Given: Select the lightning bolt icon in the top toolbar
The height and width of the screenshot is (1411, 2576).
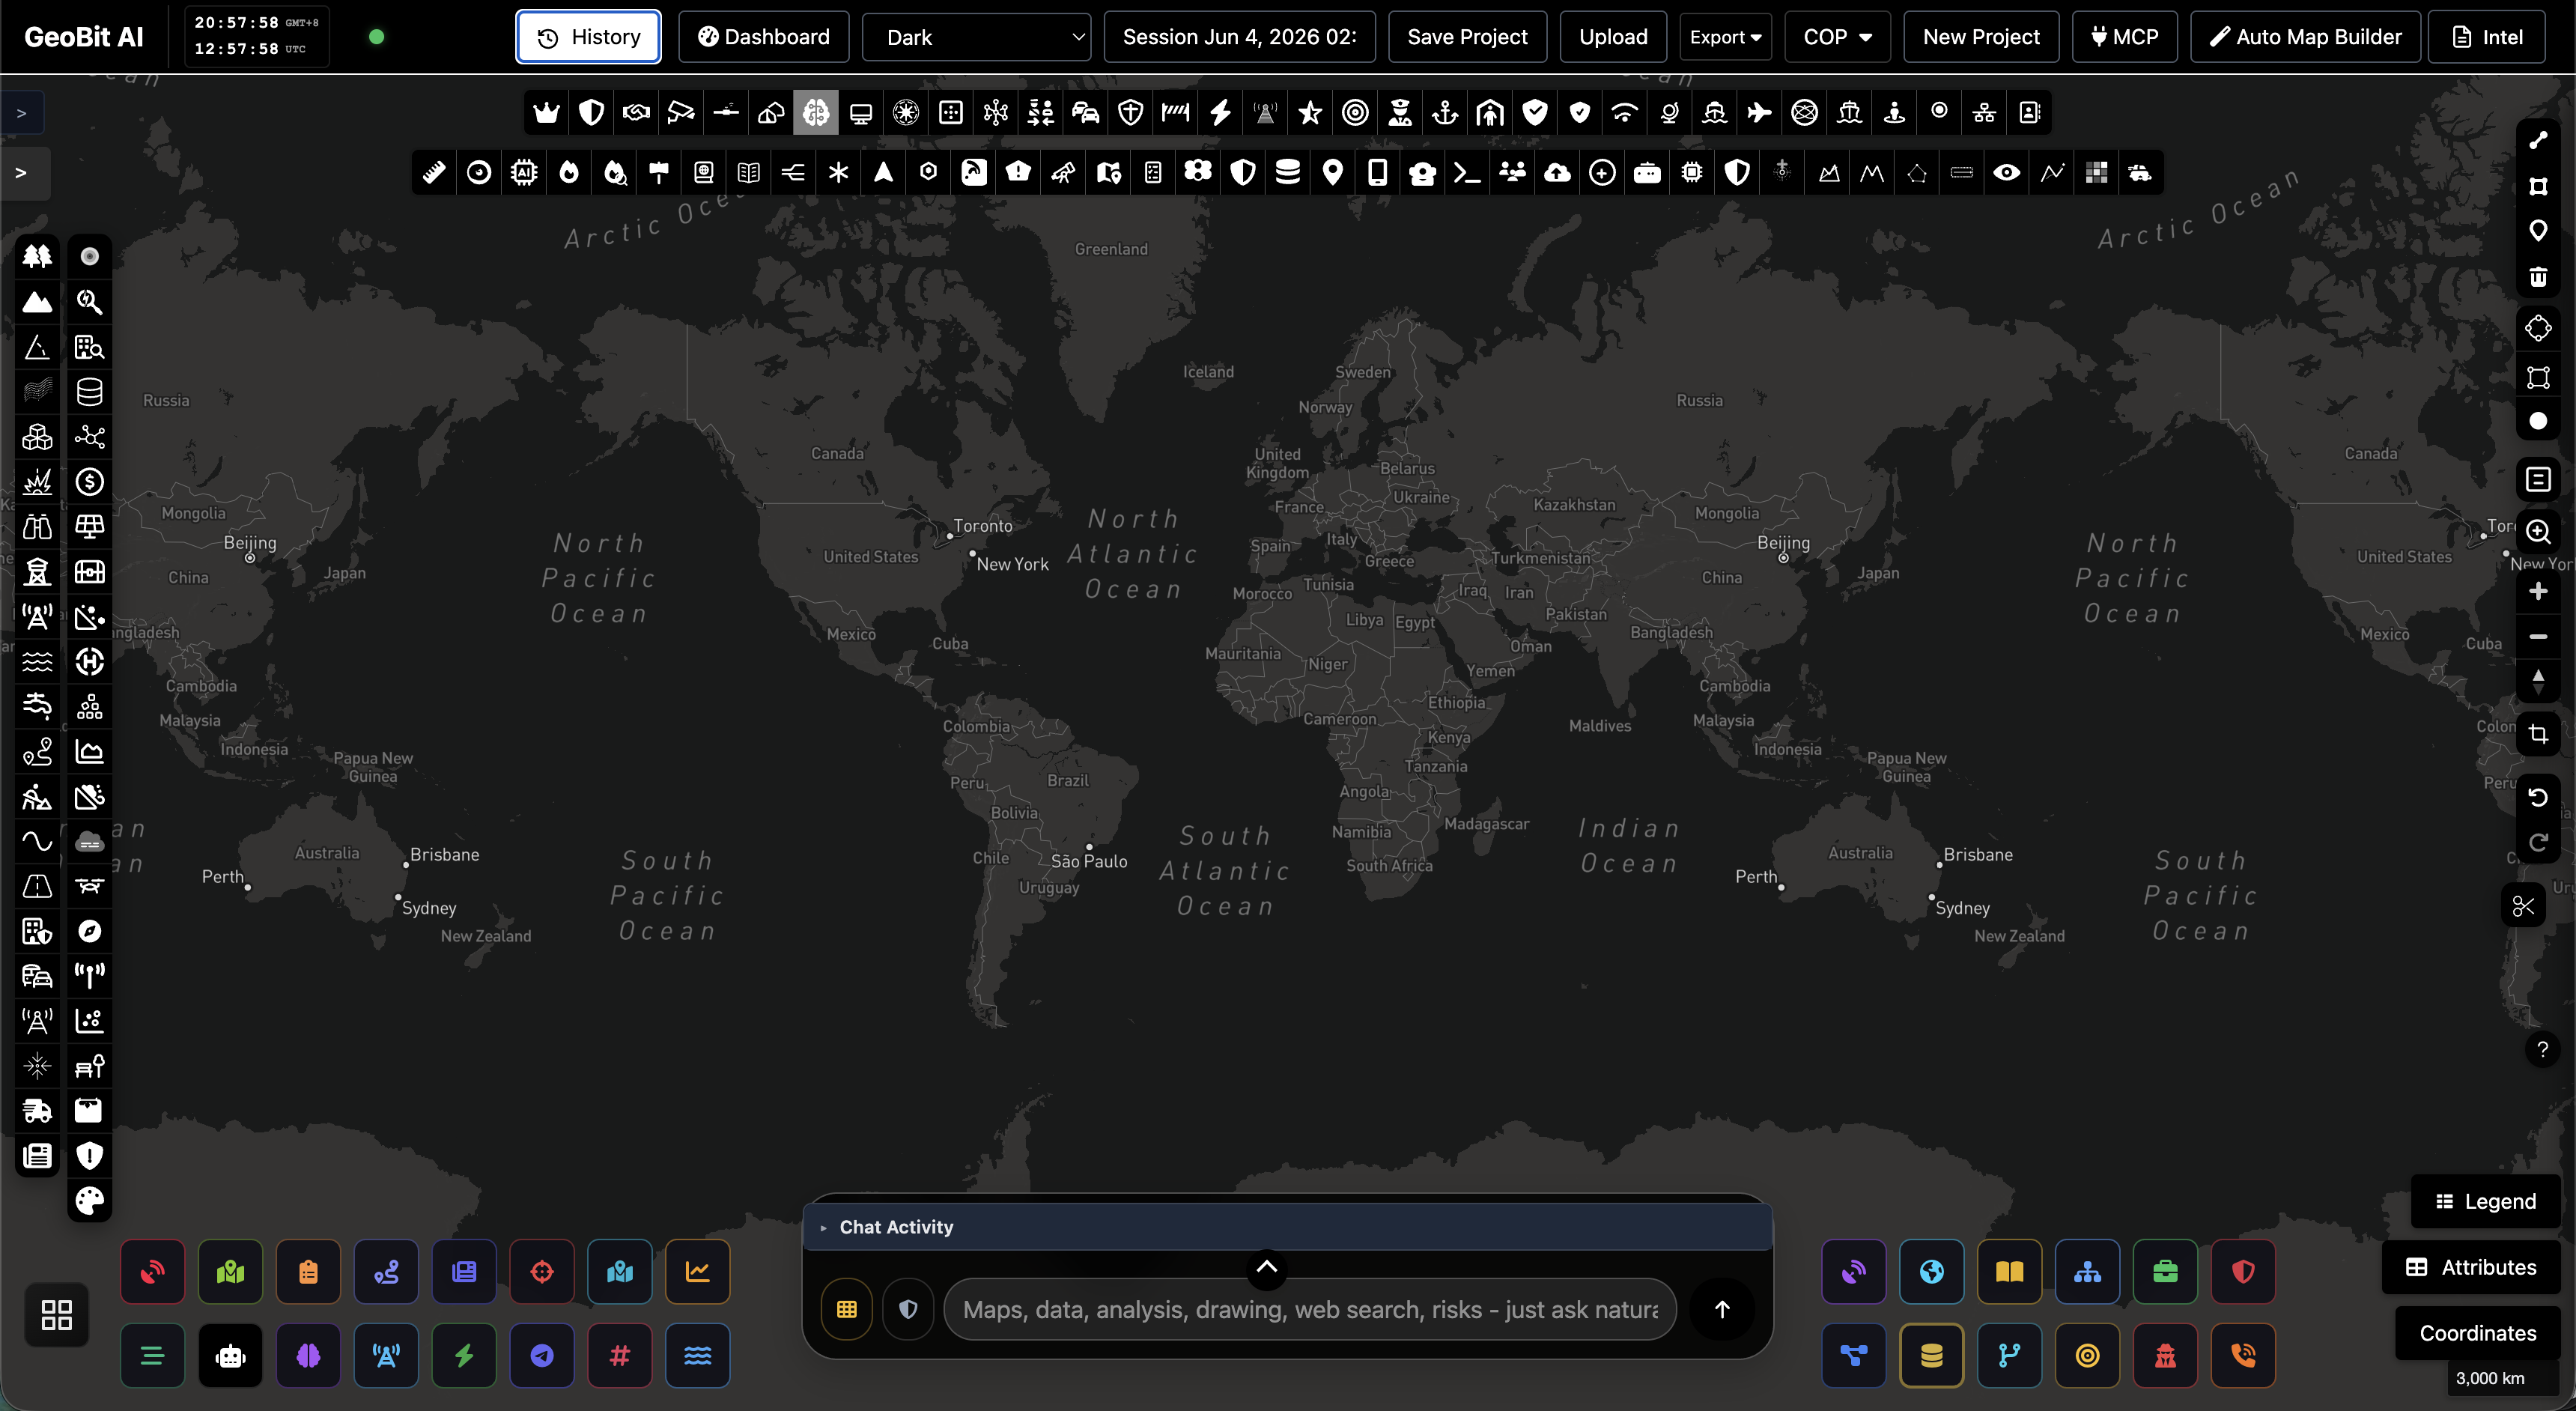Looking at the screenshot, I should (x=1220, y=113).
